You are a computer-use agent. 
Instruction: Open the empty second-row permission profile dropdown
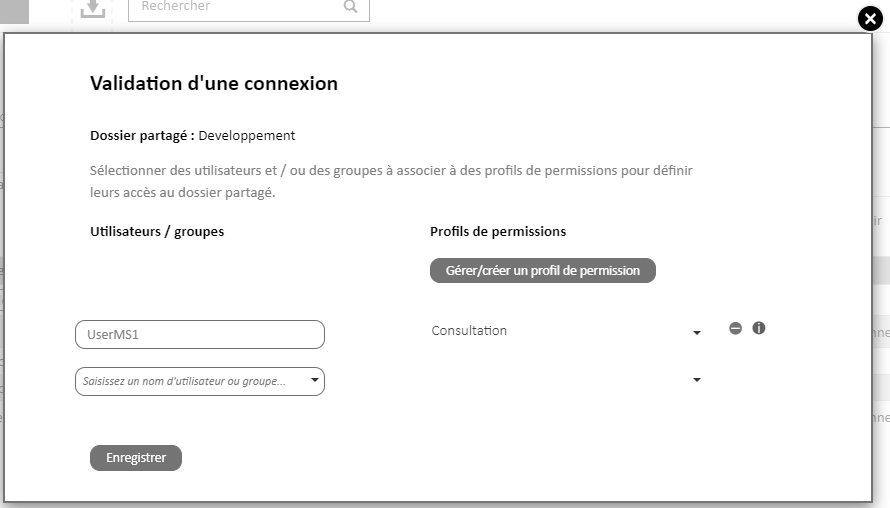(566, 380)
